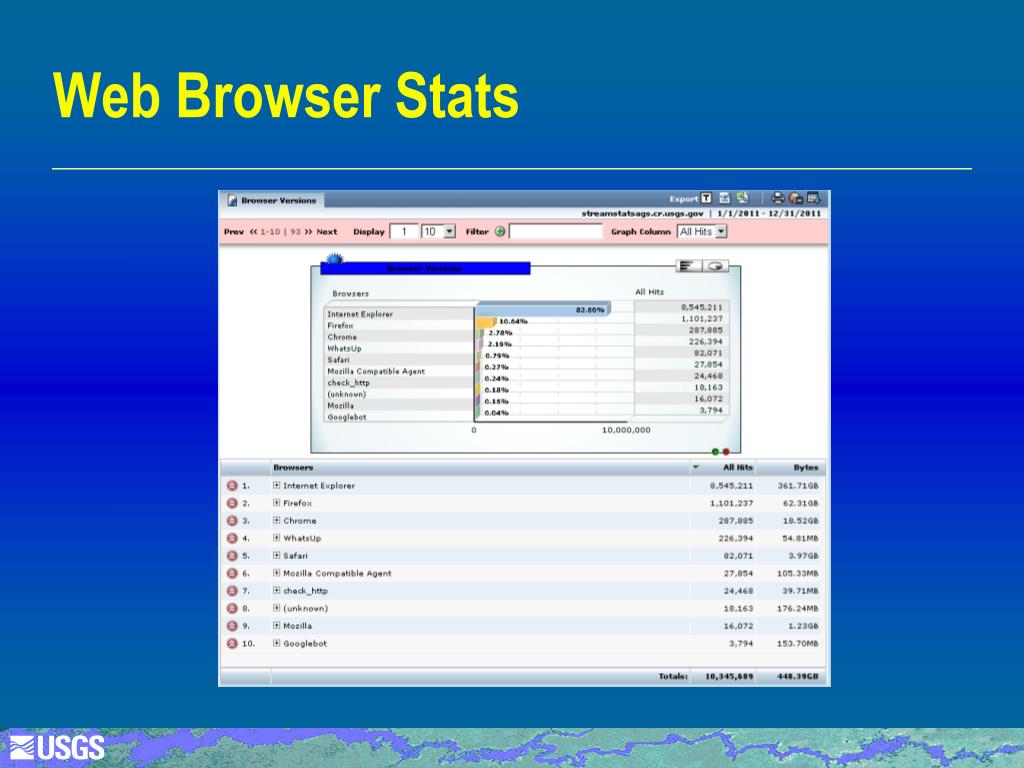1024x768 pixels.
Task: Click red icon beside Internet Explorer row
Action: pyautogui.click(x=232, y=486)
